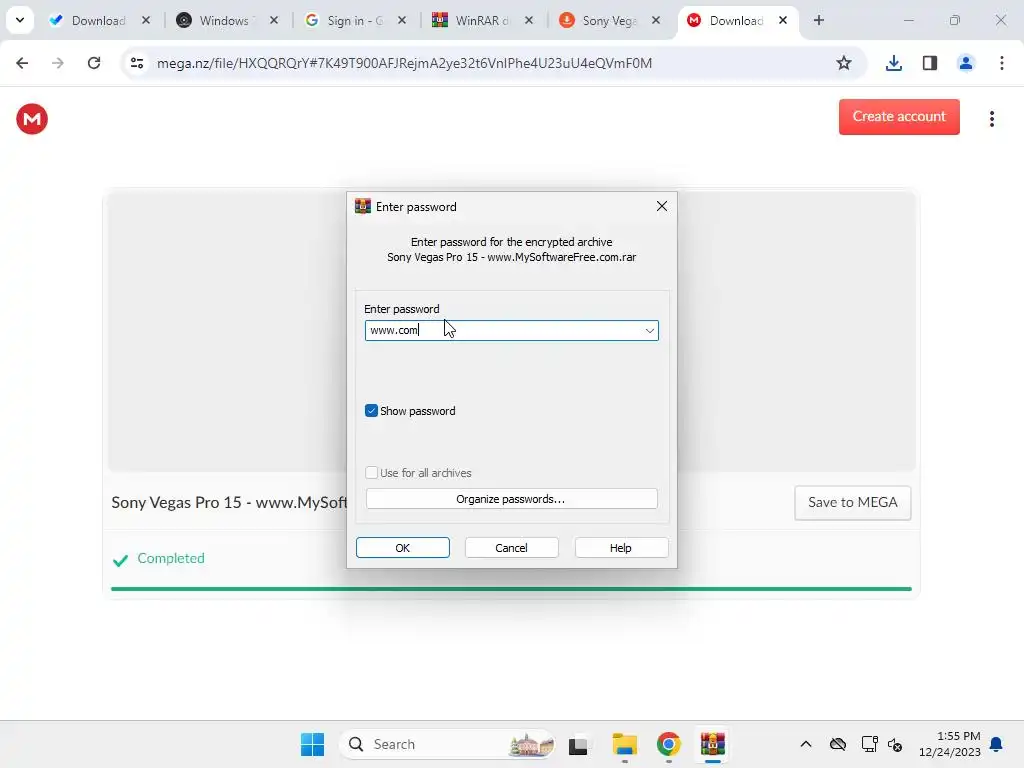Open Help in the password dialog
The width and height of the screenshot is (1024, 768).
[620, 548]
